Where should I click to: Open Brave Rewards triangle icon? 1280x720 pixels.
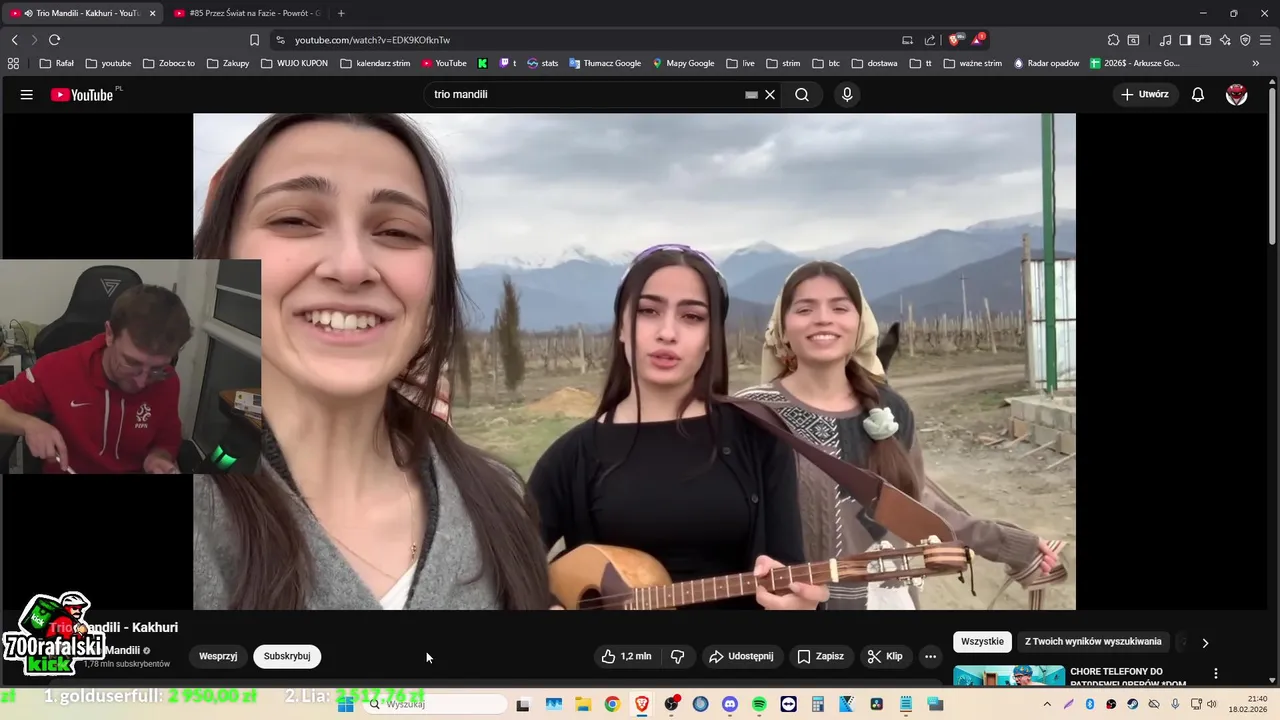[x=979, y=40]
